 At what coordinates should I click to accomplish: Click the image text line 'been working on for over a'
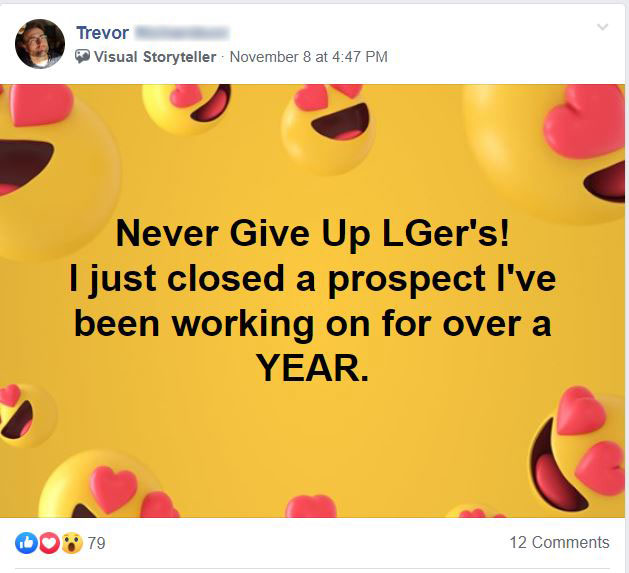312,323
